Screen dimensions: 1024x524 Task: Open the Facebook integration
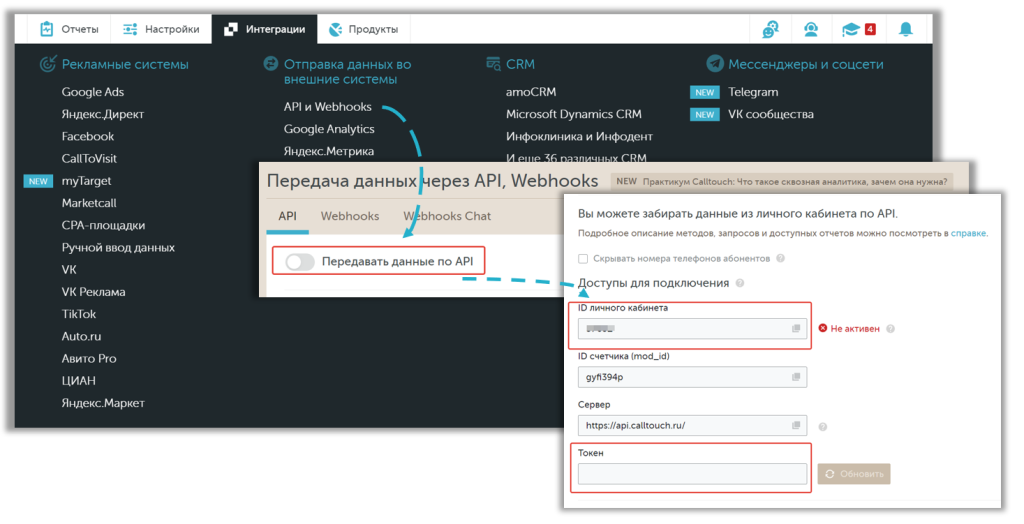(x=88, y=137)
